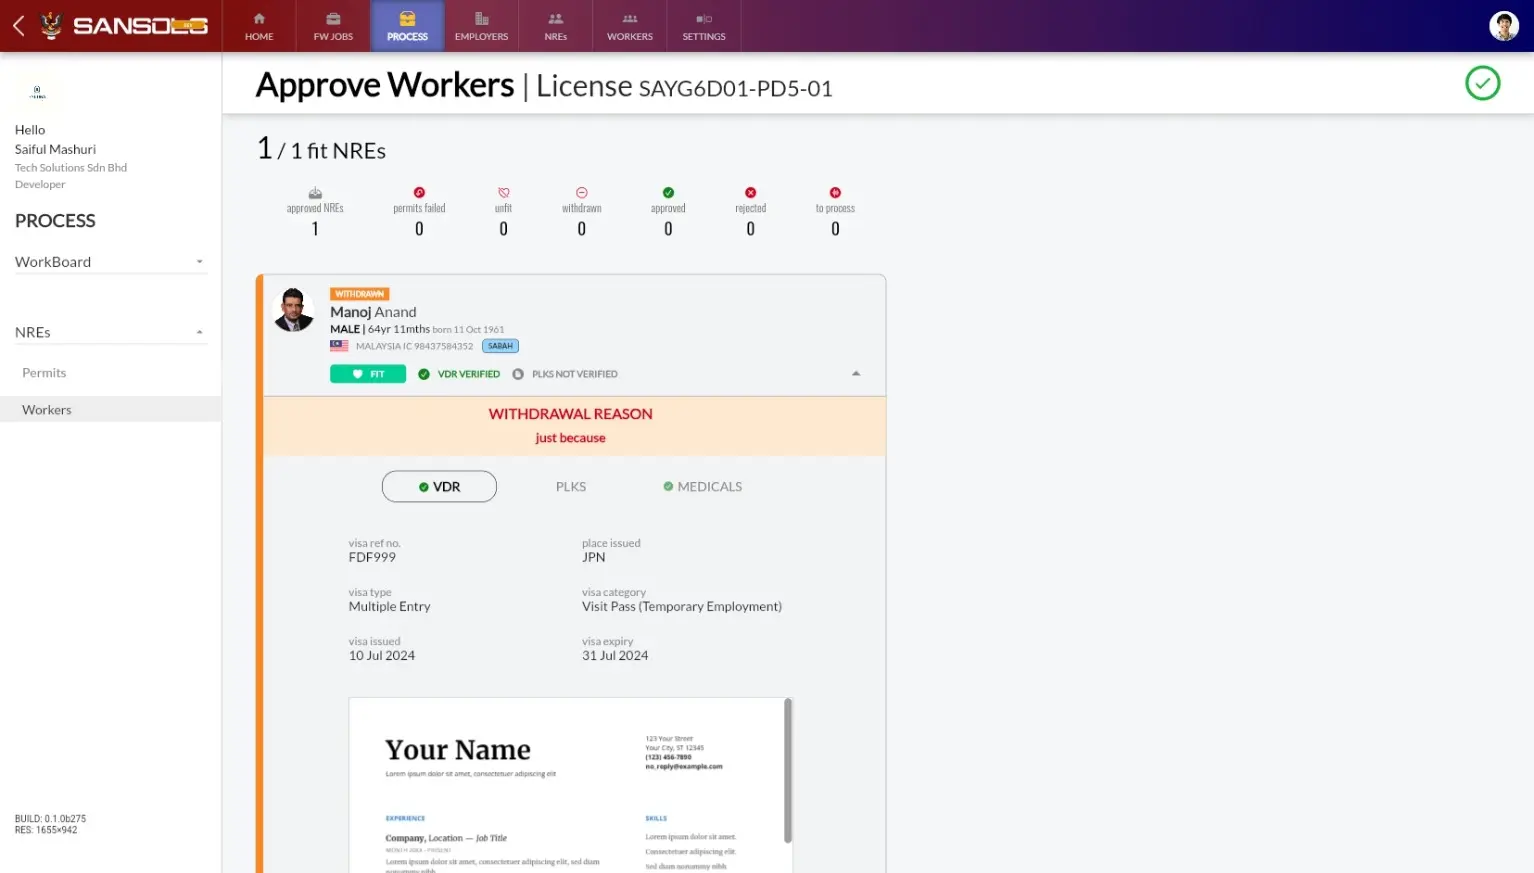1534x873 pixels.
Task: Click the PLKS NOT VERIFIED indicator
Action: [565, 374]
